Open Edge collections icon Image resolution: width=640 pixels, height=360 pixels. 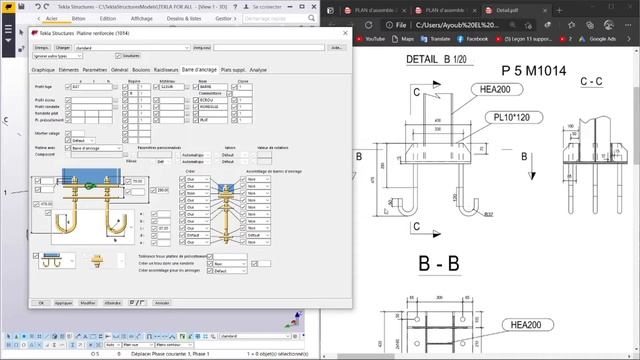click(590, 25)
